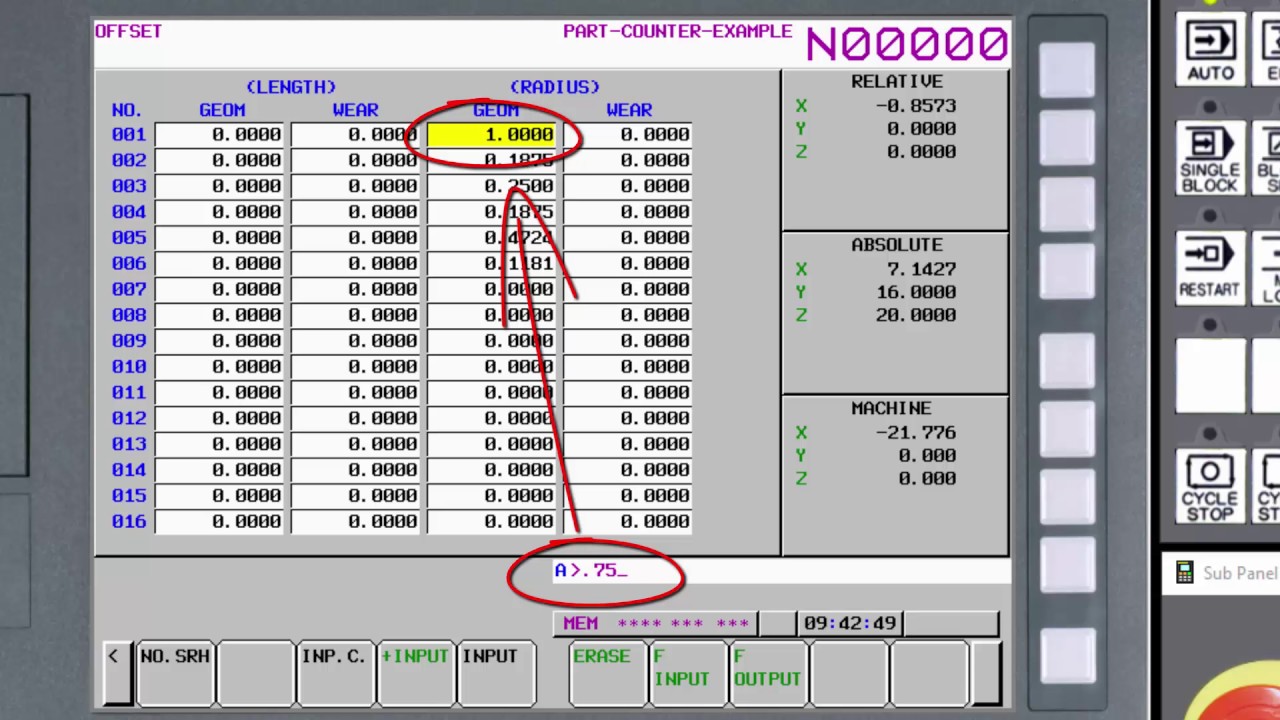
Task: Open the Sub Panel calculator icon
Action: [x=1185, y=573]
